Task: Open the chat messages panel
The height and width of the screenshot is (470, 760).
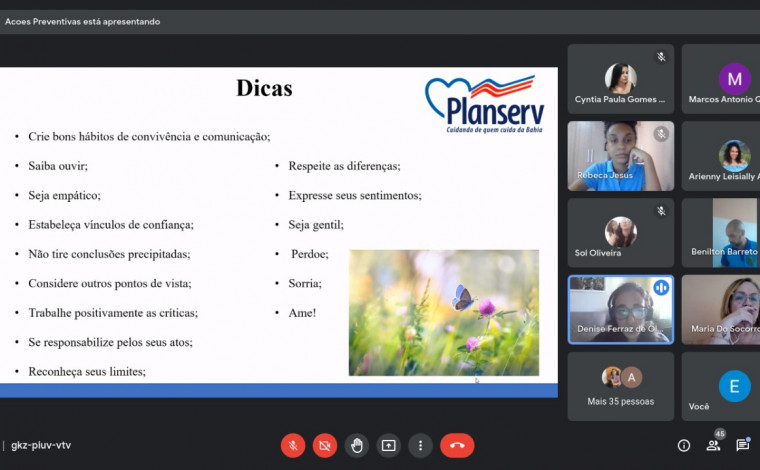Action: (x=743, y=445)
